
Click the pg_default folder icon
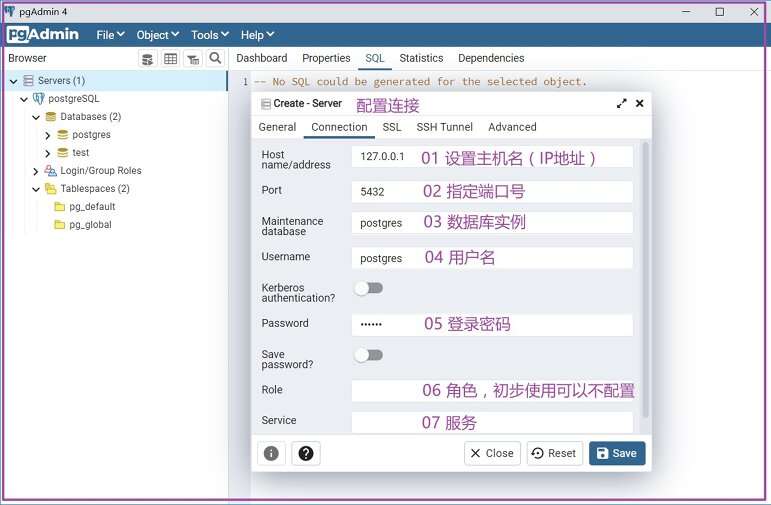[59, 207]
